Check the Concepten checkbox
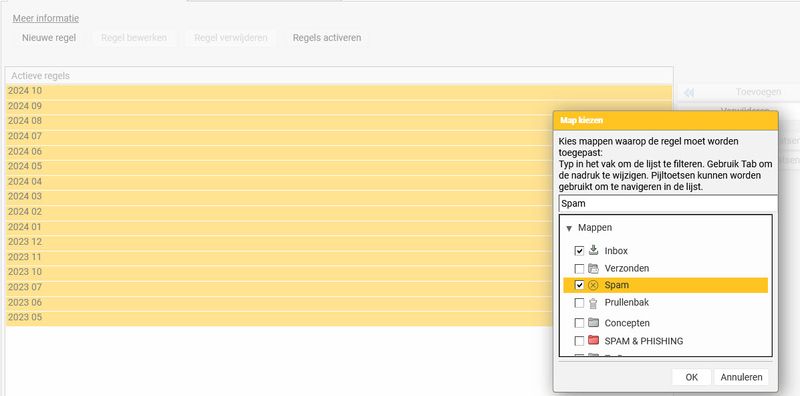Viewport: 800px width, 396px height. tap(579, 323)
